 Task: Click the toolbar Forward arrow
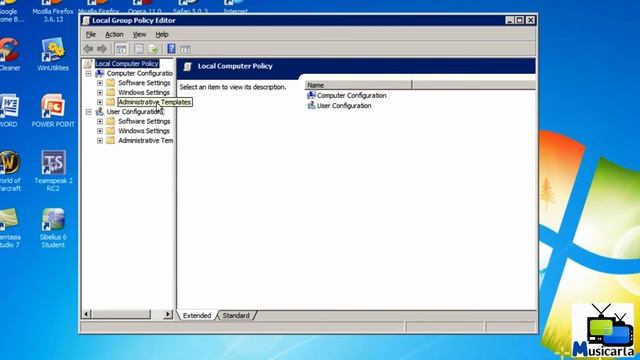pyautogui.click(x=102, y=49)
